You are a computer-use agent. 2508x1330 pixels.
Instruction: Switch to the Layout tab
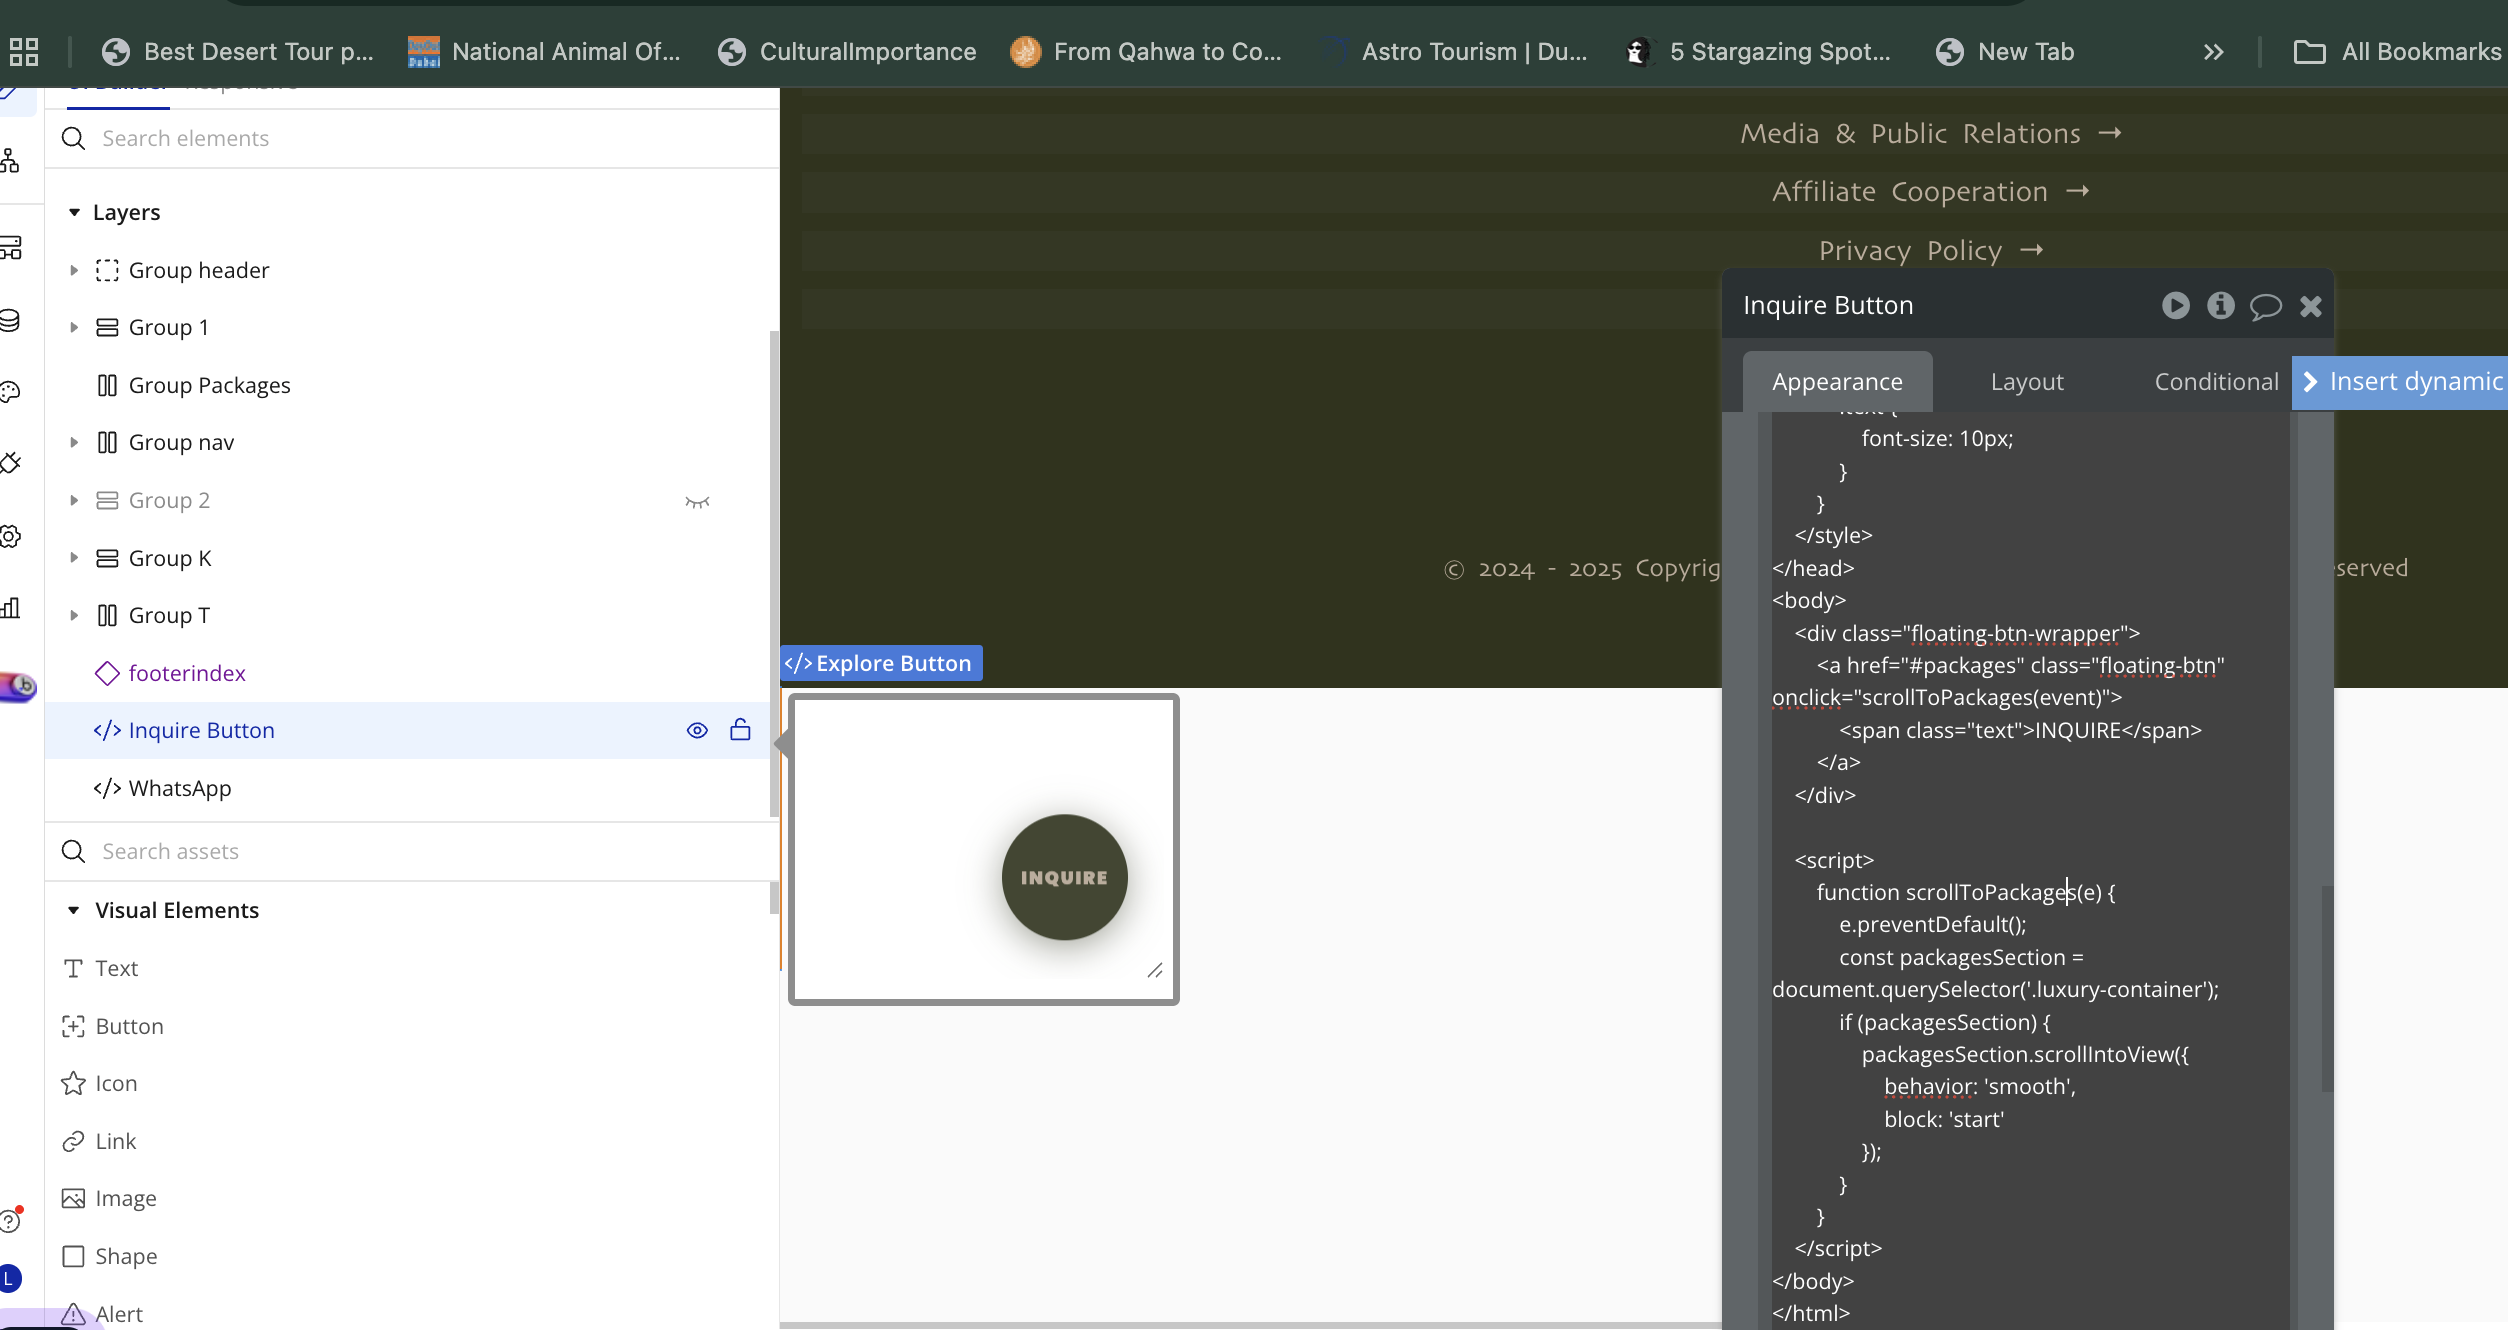2026,382
